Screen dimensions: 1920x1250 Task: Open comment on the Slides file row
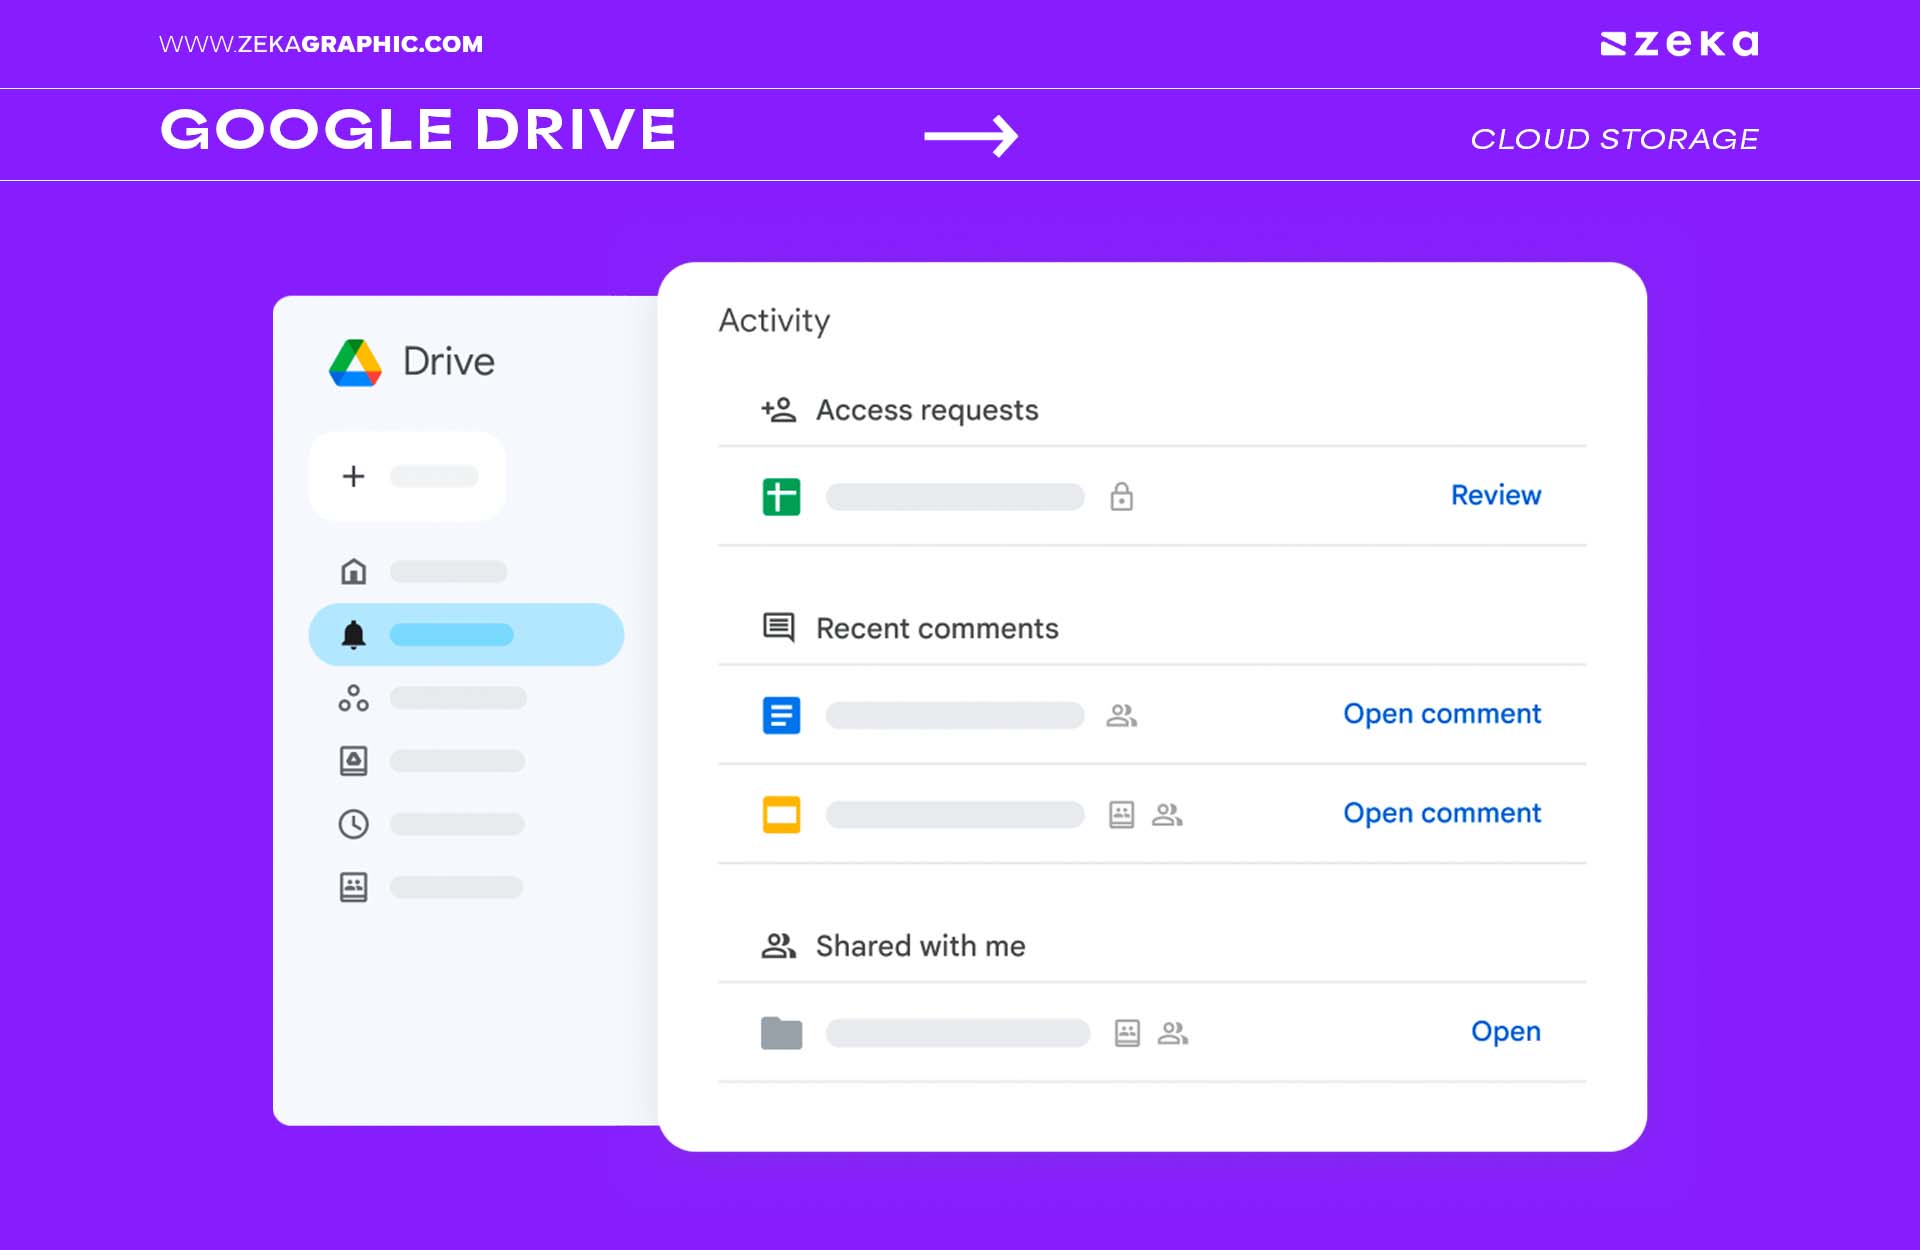tap(1441, 813)
